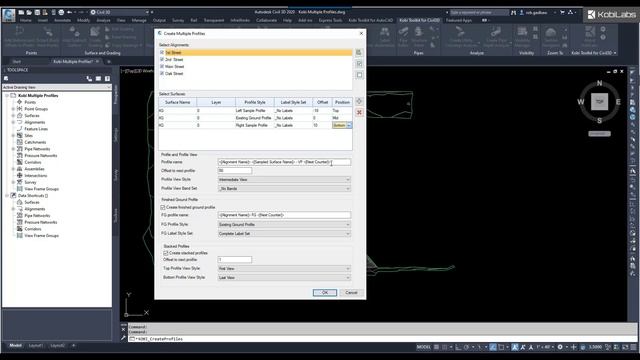Open the Position dropdown showing Bottom
Screen dimensions: 640x360
coord(349,125)
